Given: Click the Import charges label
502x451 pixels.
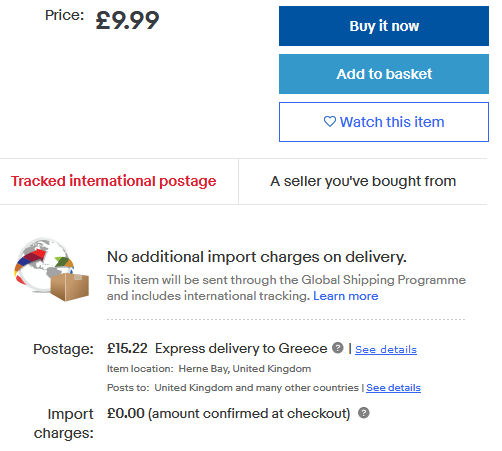Looking at the screenshot, I should [64, 424].
